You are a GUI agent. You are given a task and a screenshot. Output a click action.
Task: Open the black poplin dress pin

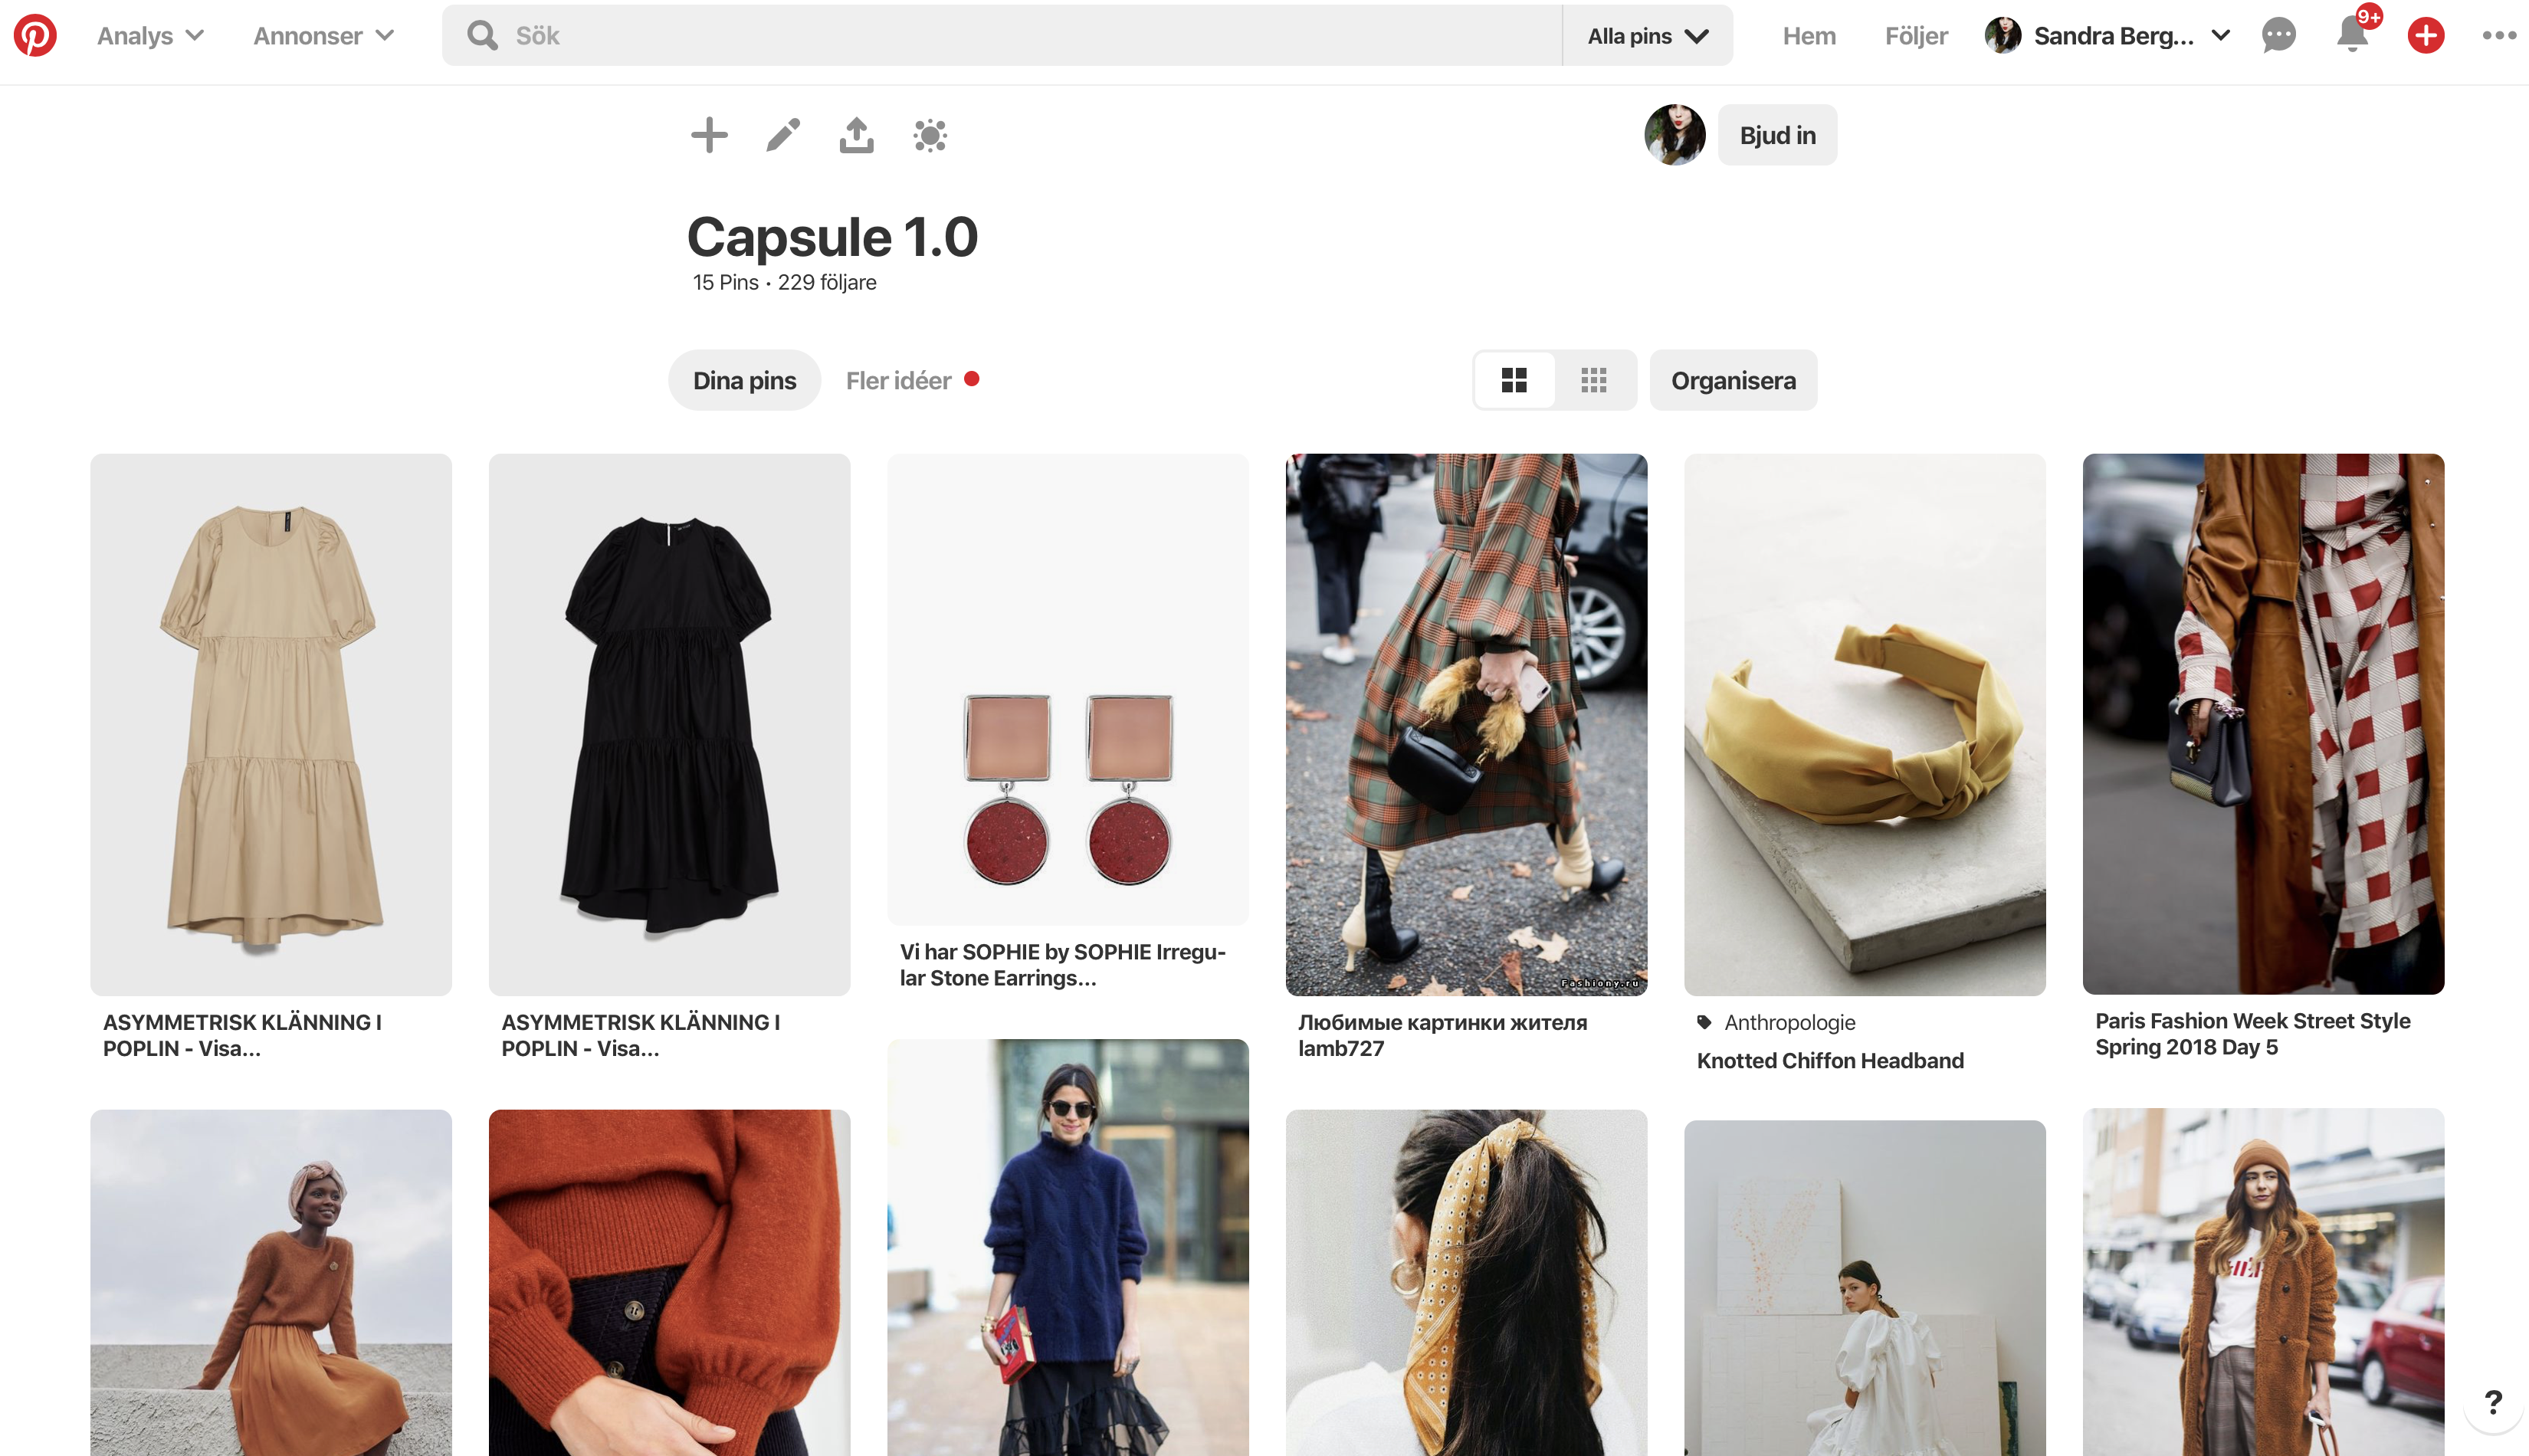click(x=669, y=724)
